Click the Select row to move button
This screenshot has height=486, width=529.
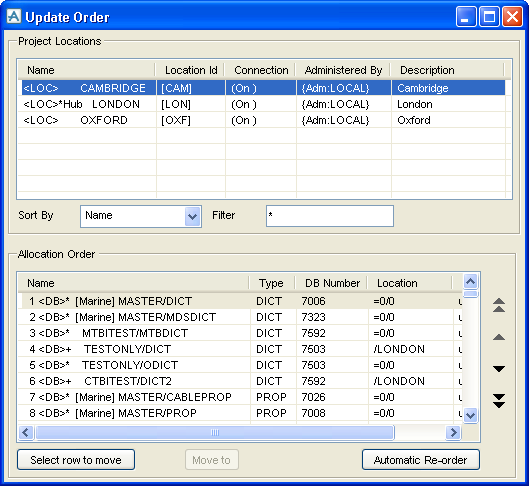(x=76, y=460)
